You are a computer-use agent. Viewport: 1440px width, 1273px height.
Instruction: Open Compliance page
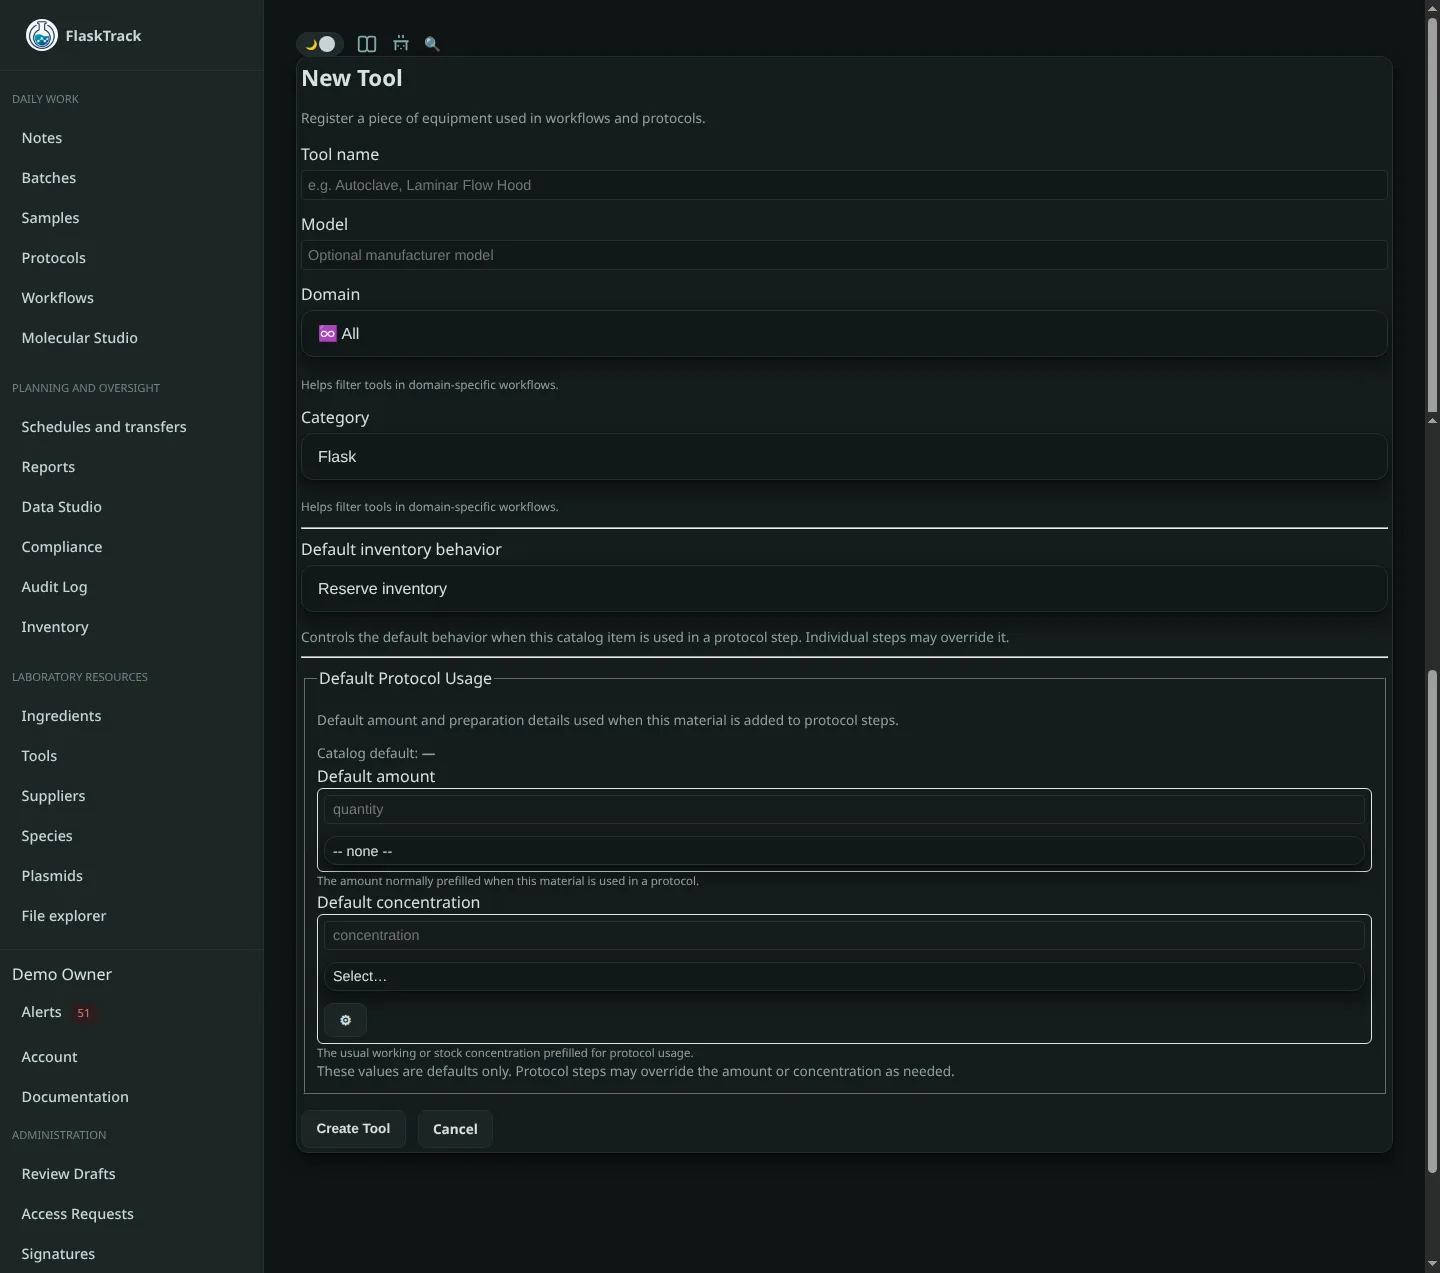coord(62,547)
